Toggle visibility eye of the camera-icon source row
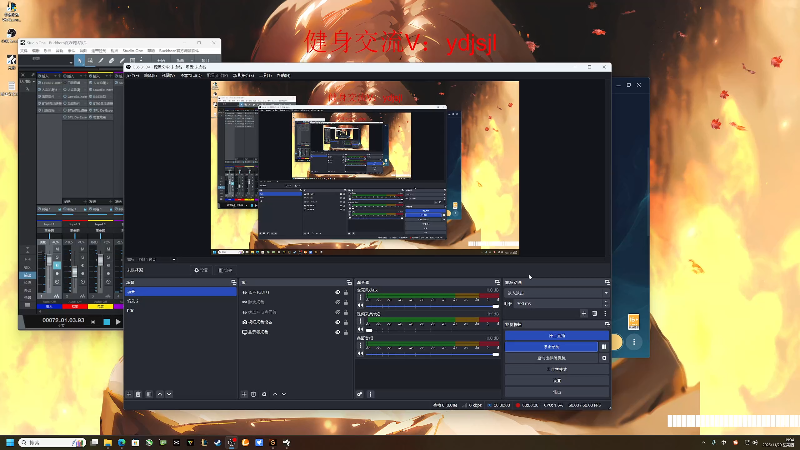Screen dimensions: 800x450 pos(337,322)
